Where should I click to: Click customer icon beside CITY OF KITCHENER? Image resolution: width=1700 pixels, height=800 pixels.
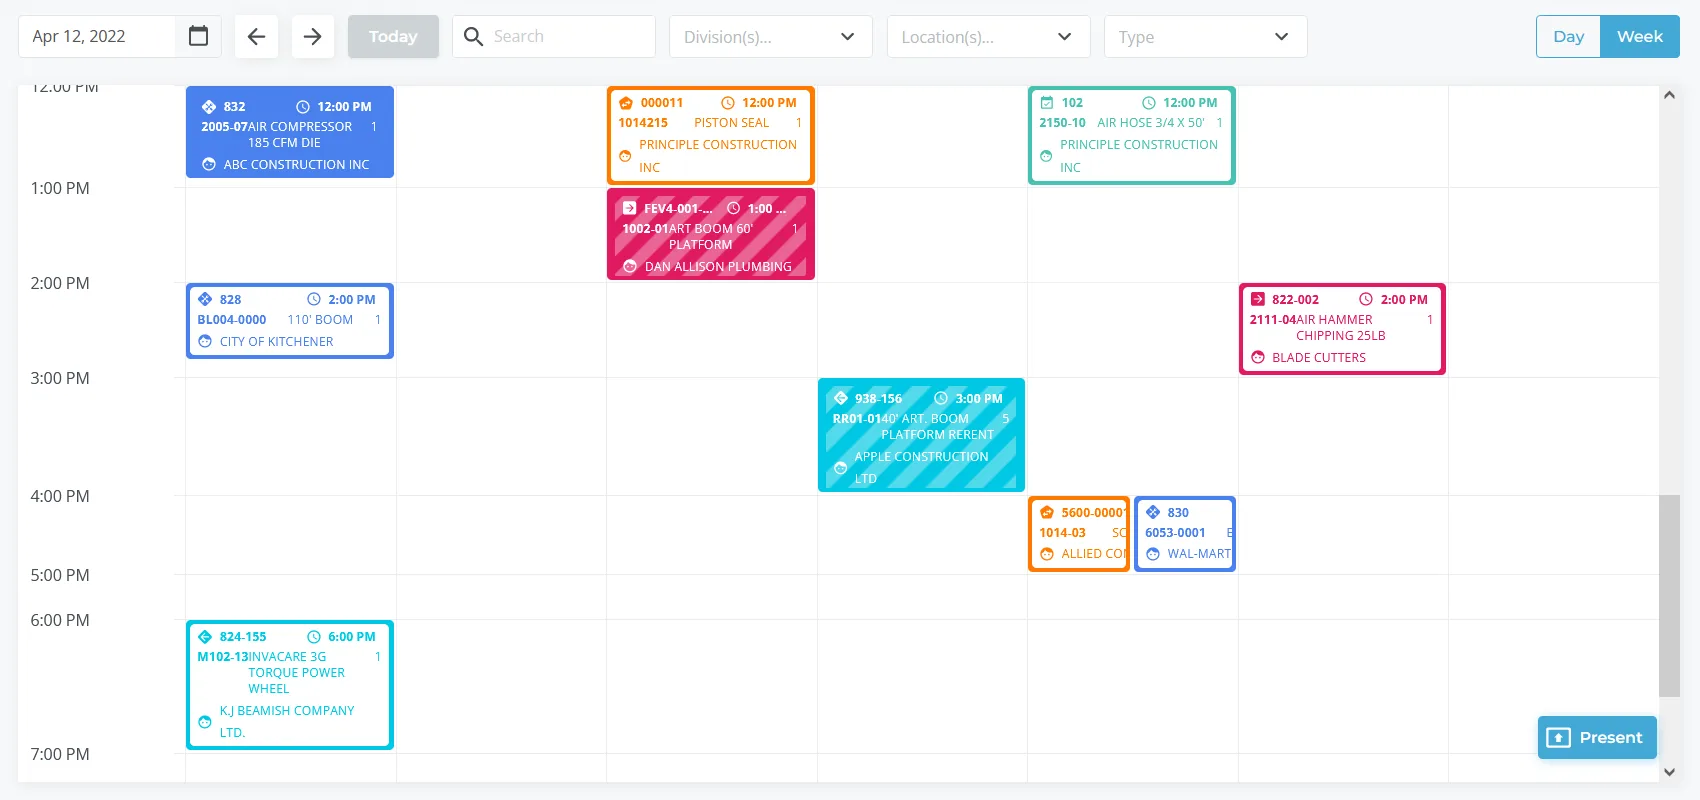pos(205,342)
